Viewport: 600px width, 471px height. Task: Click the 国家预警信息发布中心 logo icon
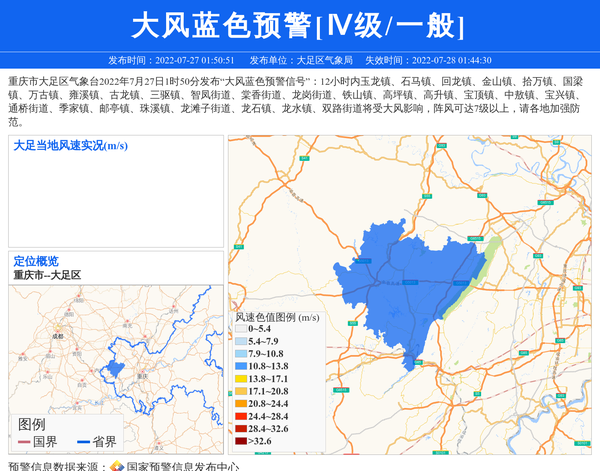click(x=116, y=465)
